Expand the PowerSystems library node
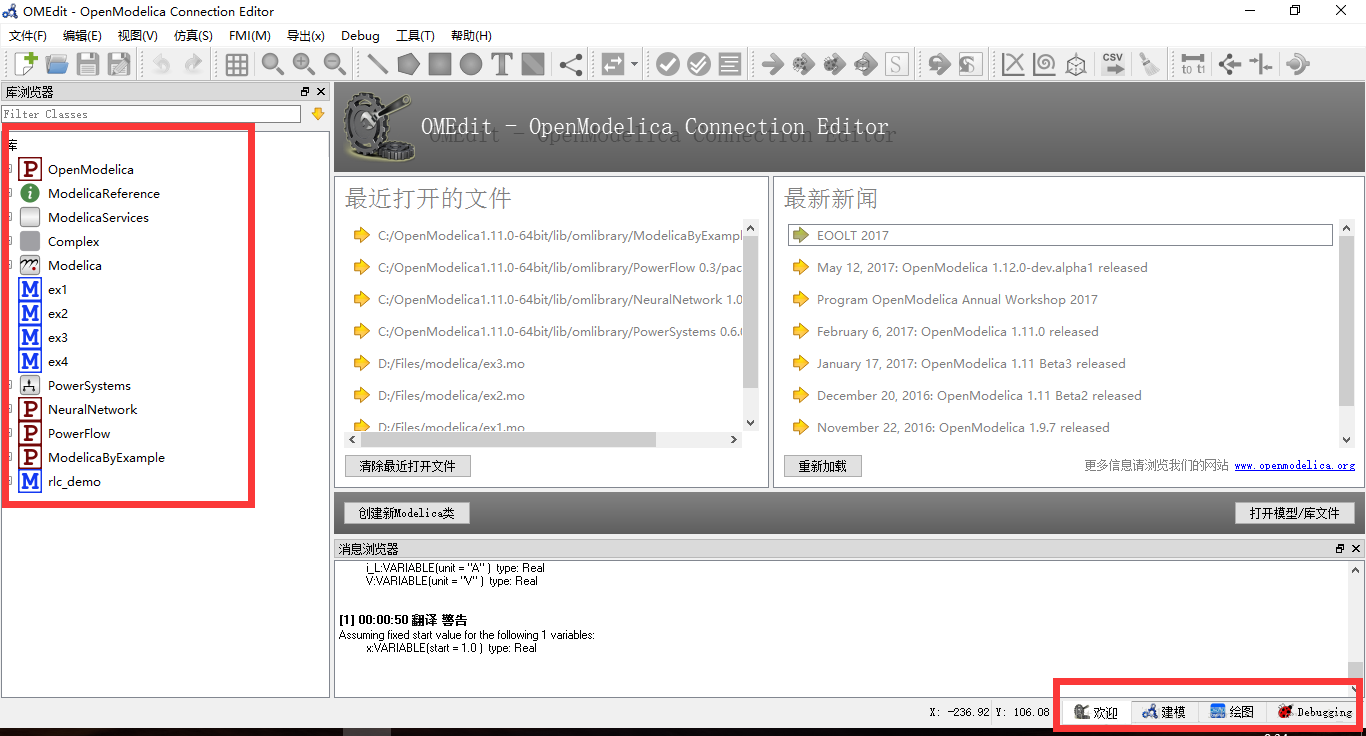Viewport: 1366px width, 736px height. (10, 385)
